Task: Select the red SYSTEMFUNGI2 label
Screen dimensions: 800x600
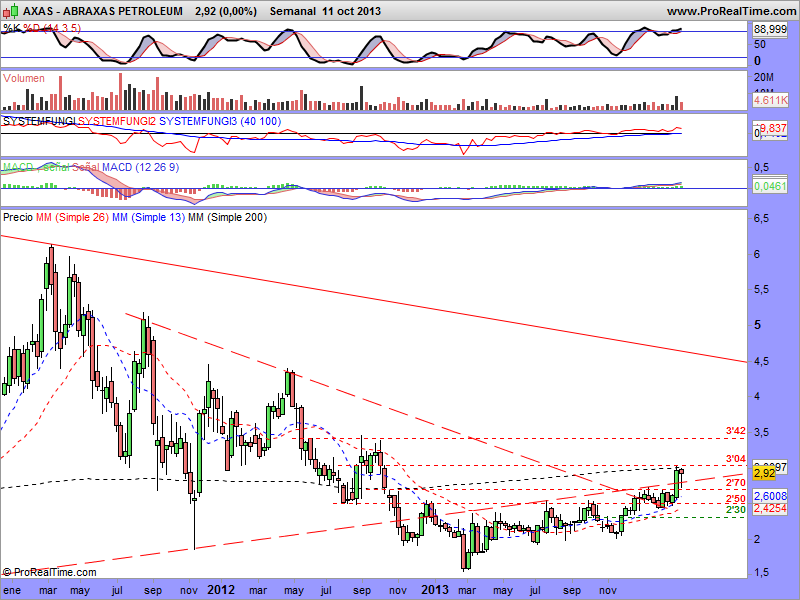Action: pos(117,121)
